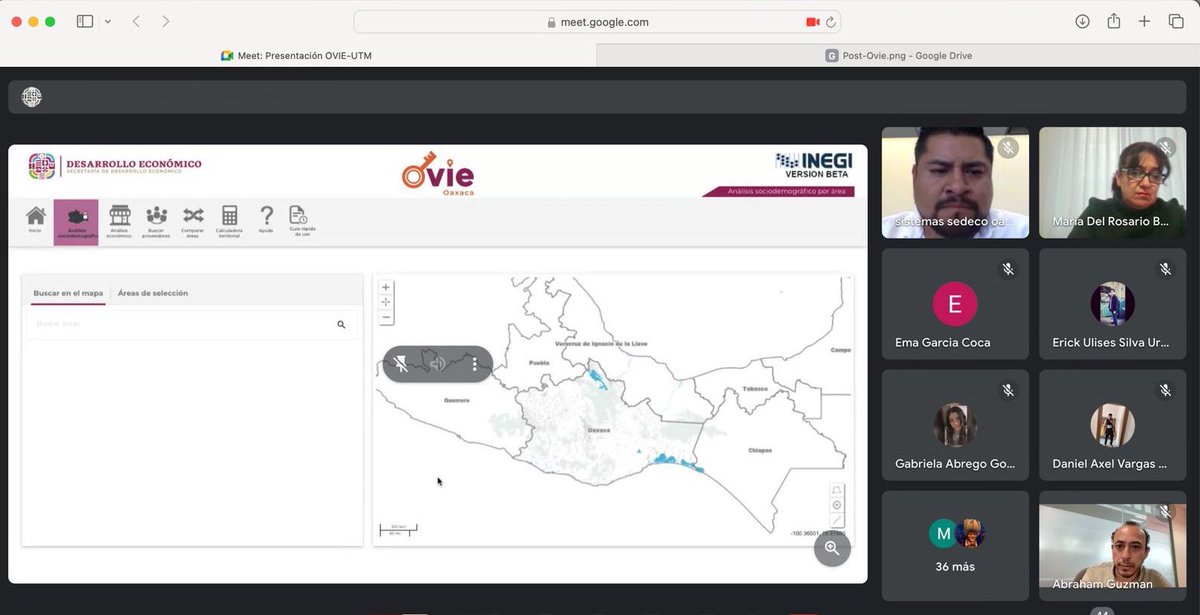
Task: Click the magnifier icon in search field
Action: click(341, 324)
